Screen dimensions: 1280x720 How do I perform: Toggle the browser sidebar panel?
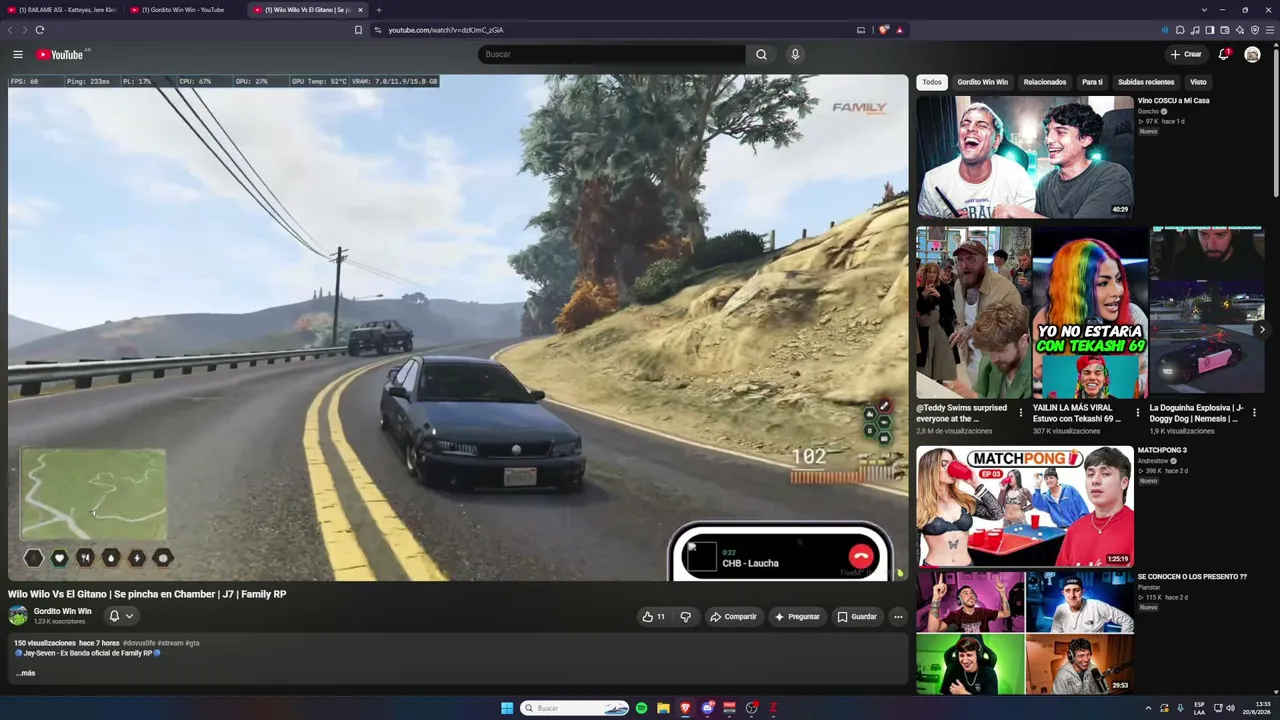1210,30
